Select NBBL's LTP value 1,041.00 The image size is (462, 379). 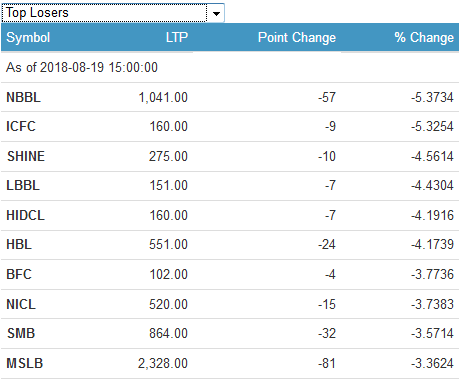click(163, 98)
